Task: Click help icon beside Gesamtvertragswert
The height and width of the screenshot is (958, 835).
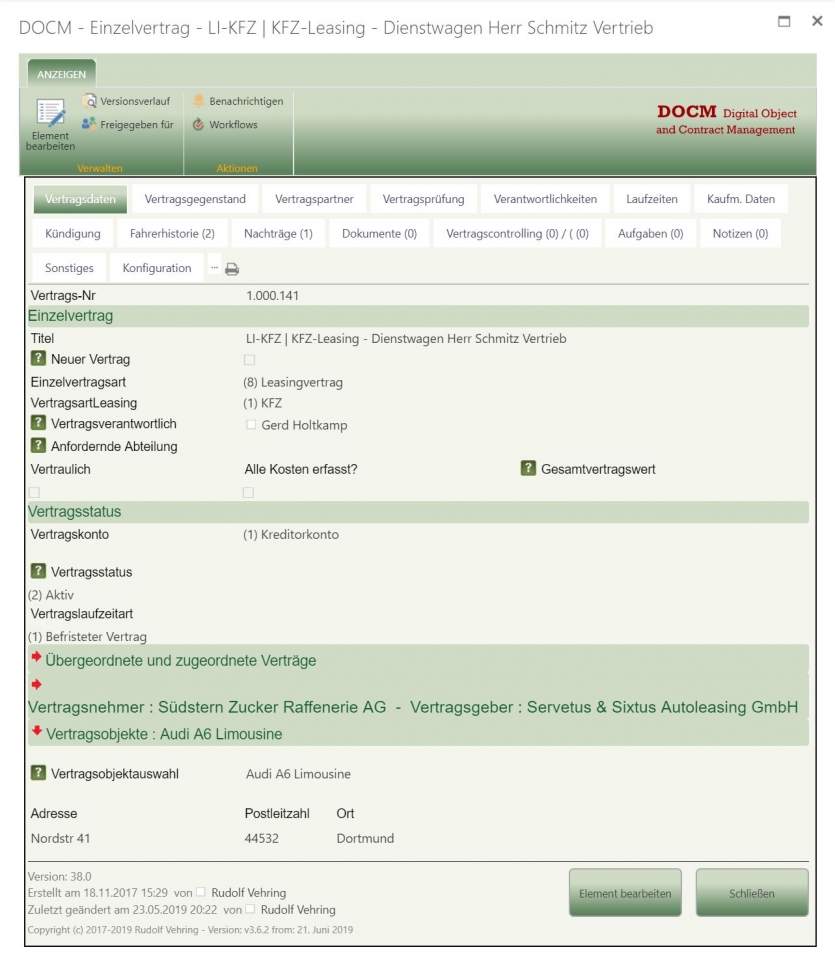Action: (528, 469)
